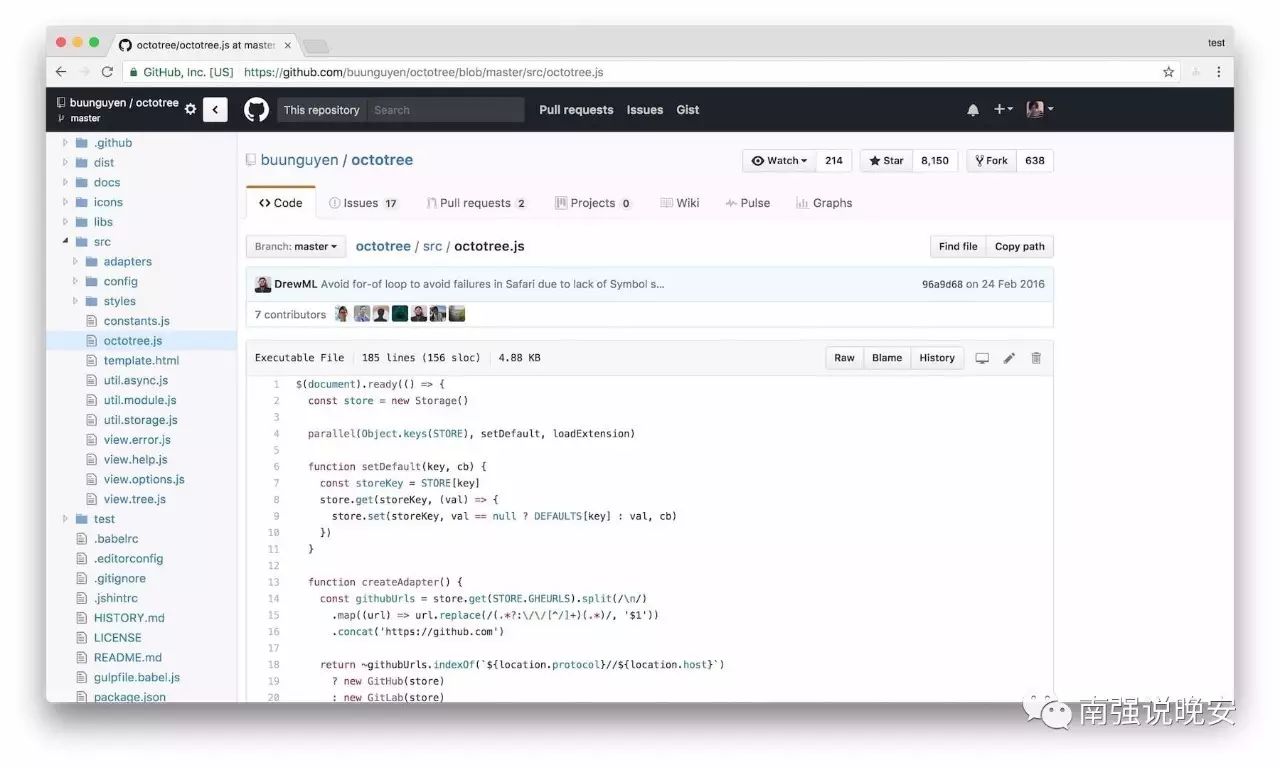Expand the libs folder
1280x768 pixels.
66,222
